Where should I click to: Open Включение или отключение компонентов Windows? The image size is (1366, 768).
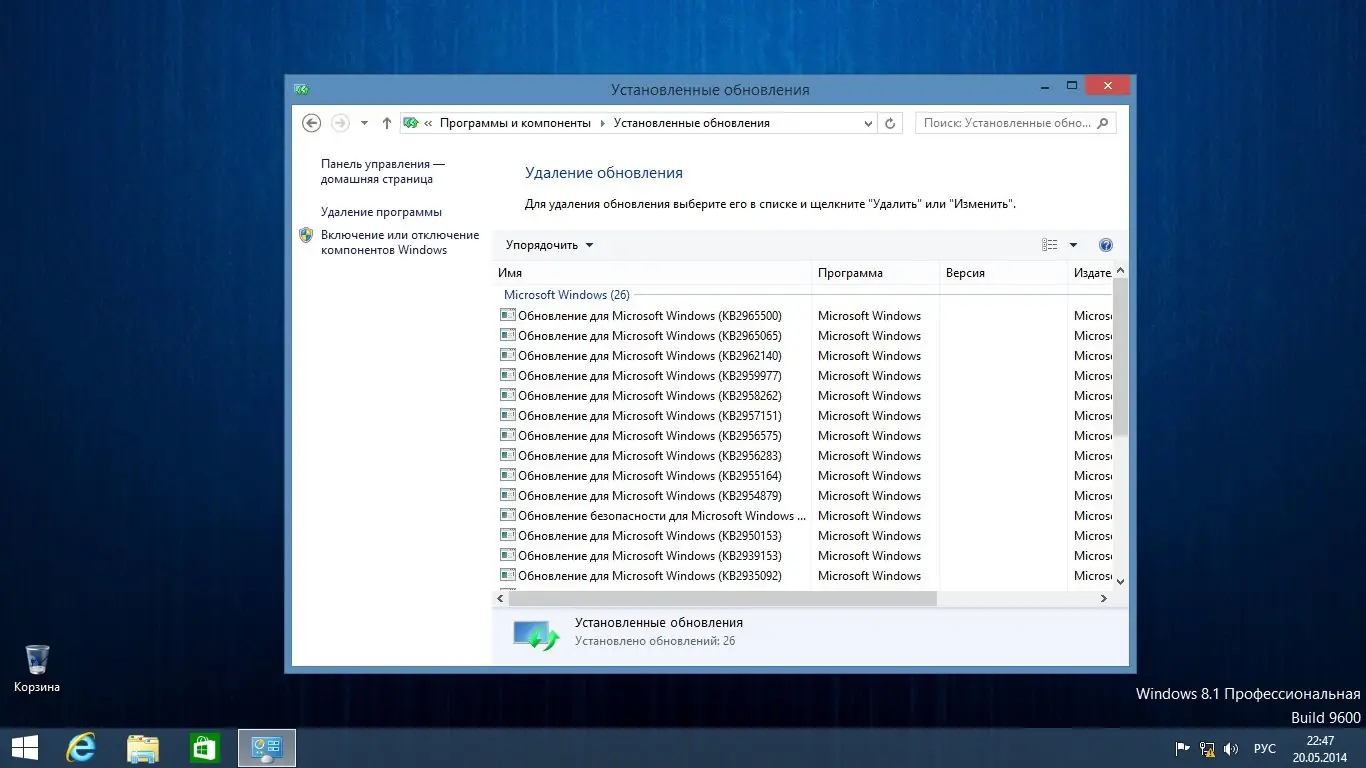399,242
